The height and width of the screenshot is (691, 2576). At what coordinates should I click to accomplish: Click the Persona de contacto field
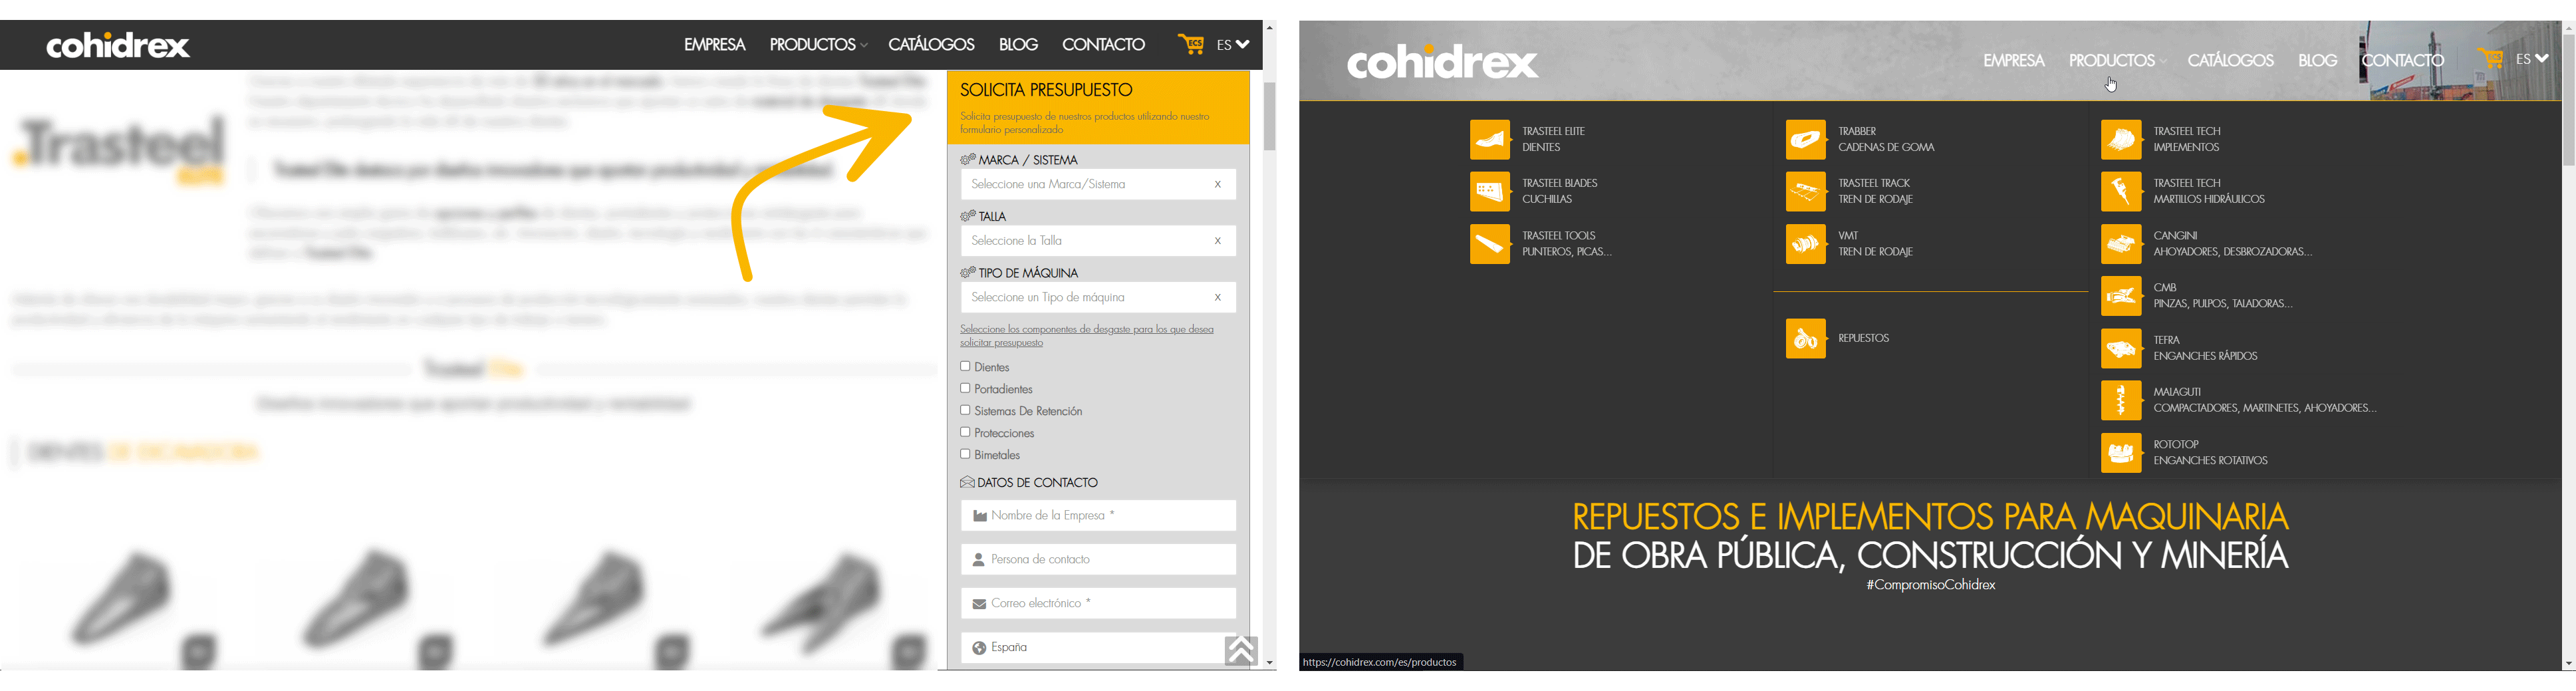tap(1098, 559)
